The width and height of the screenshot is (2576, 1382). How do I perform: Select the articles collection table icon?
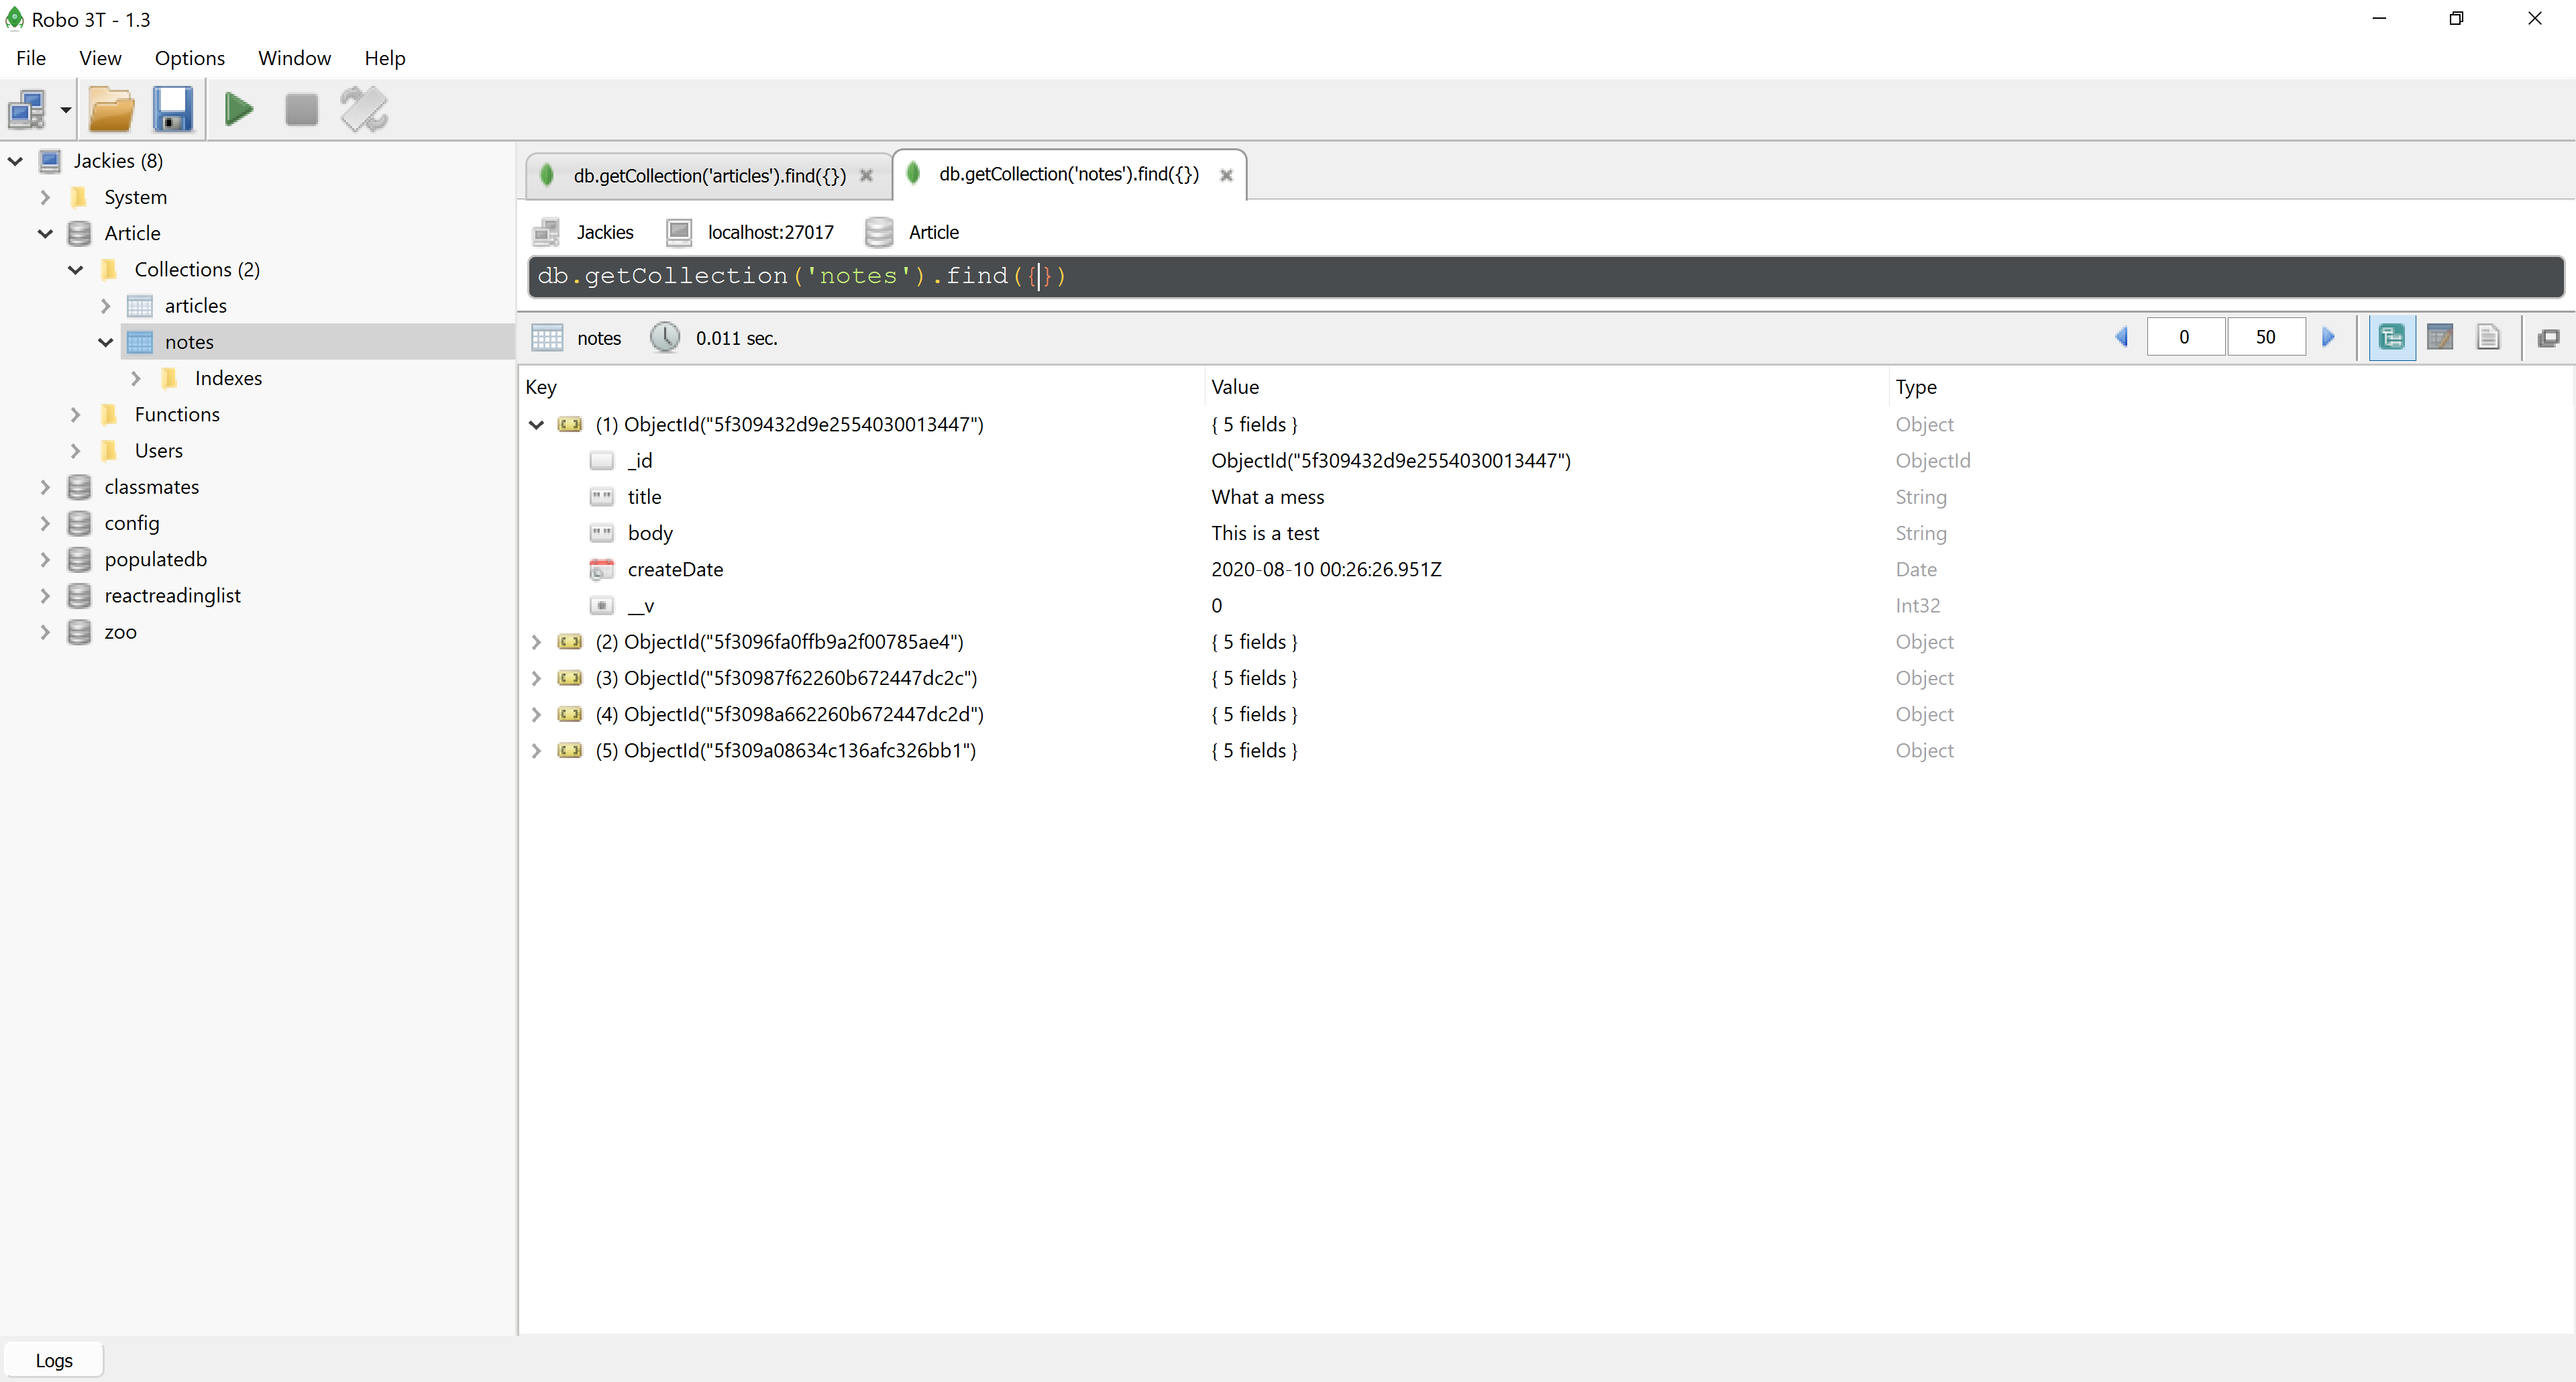[x=140, y=306]
